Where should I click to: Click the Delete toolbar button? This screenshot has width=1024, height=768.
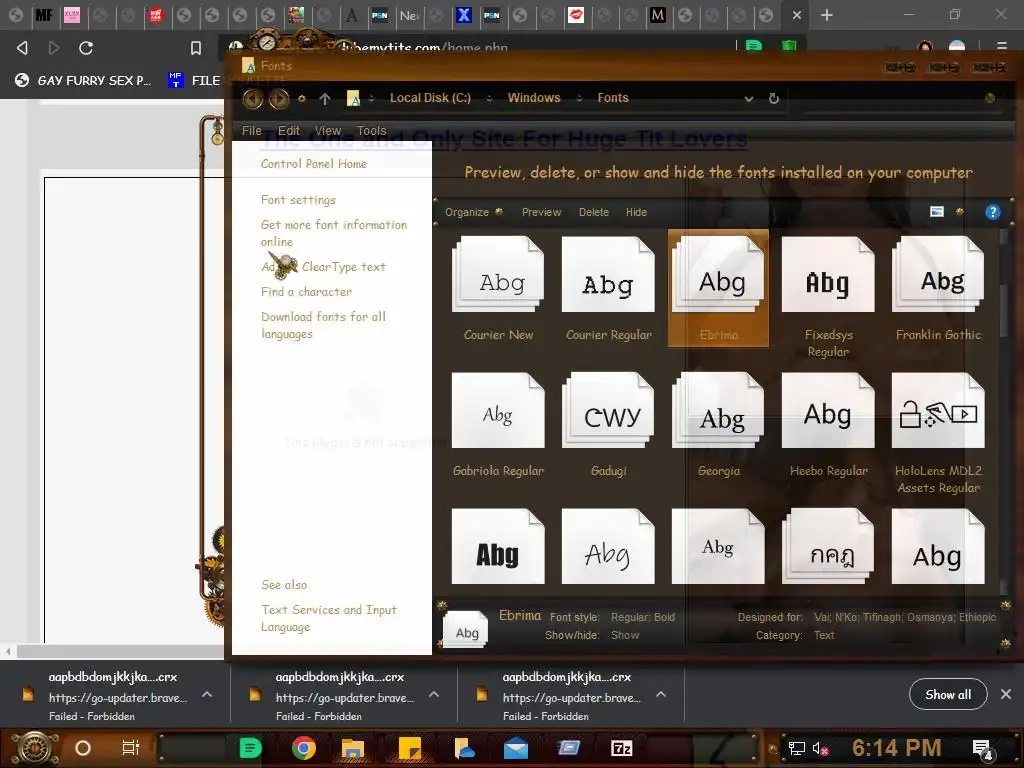point(594,212)
